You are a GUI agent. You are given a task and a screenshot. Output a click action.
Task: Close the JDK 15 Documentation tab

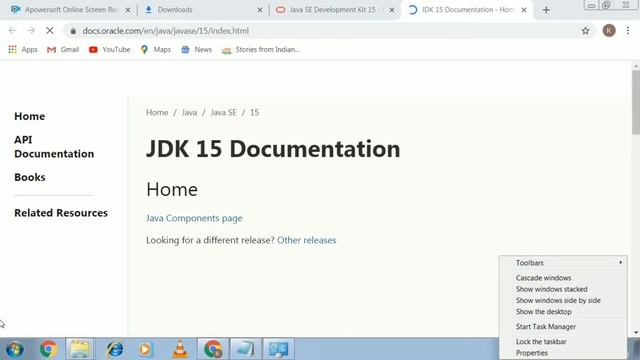[524, 10]
